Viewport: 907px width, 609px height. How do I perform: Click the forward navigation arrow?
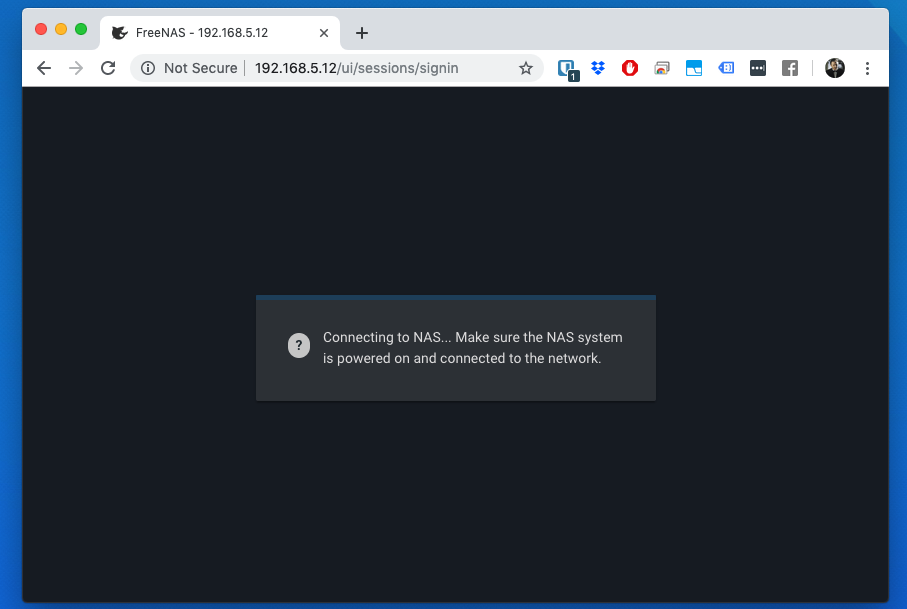(76, 68)
